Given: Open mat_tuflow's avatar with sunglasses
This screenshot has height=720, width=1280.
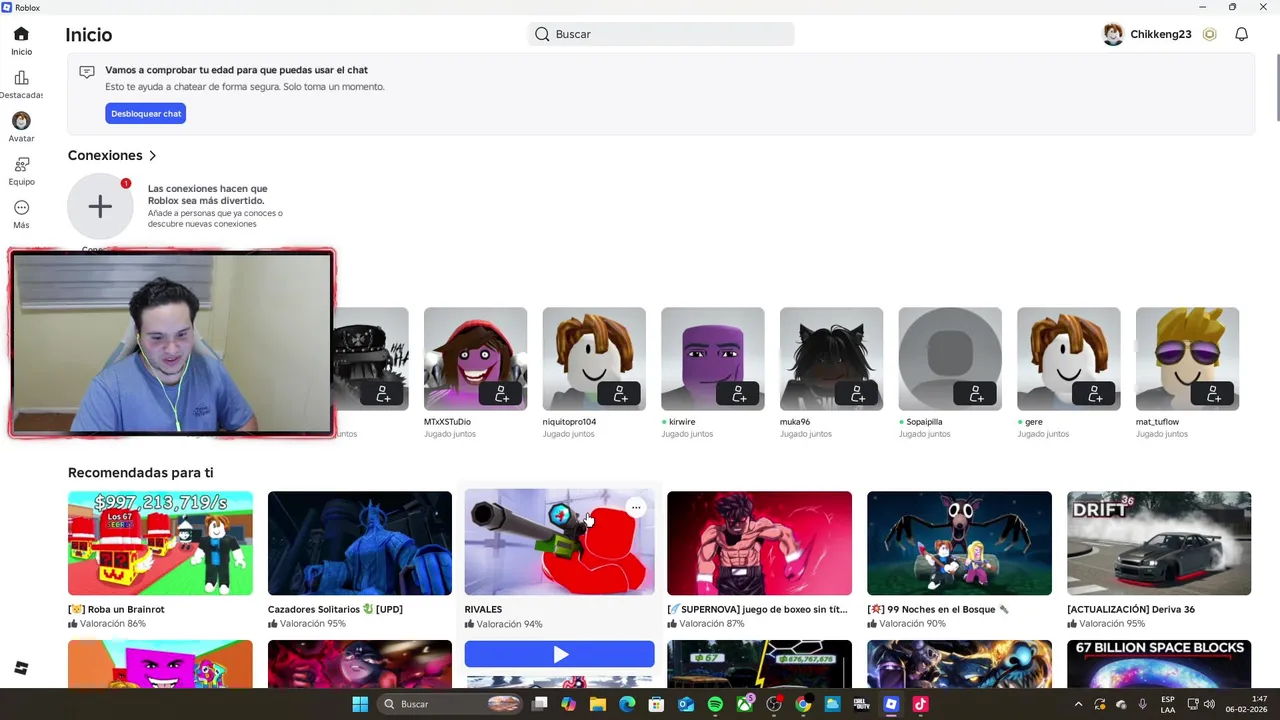Looking at the screenshot, I should point(1188,359).
